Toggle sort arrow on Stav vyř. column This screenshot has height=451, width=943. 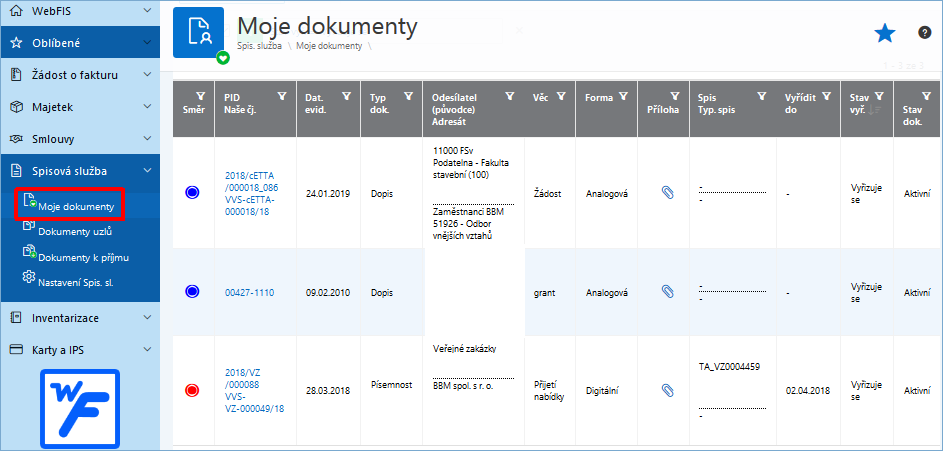(x=877, y=109)
